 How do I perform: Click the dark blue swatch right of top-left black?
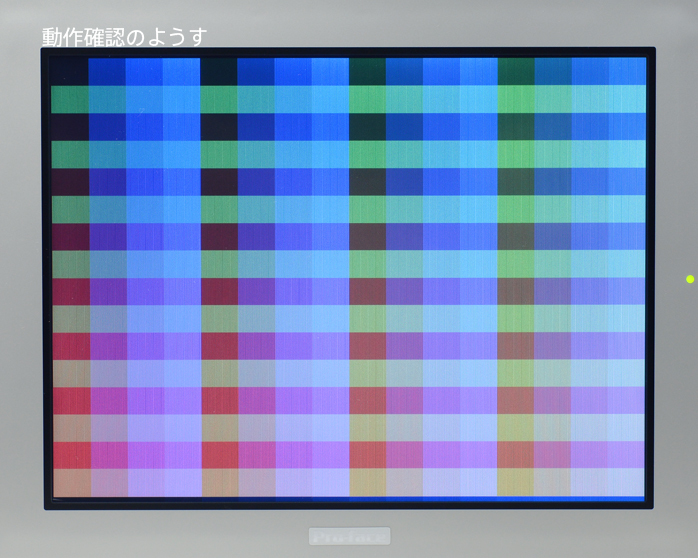coord(106,71)
